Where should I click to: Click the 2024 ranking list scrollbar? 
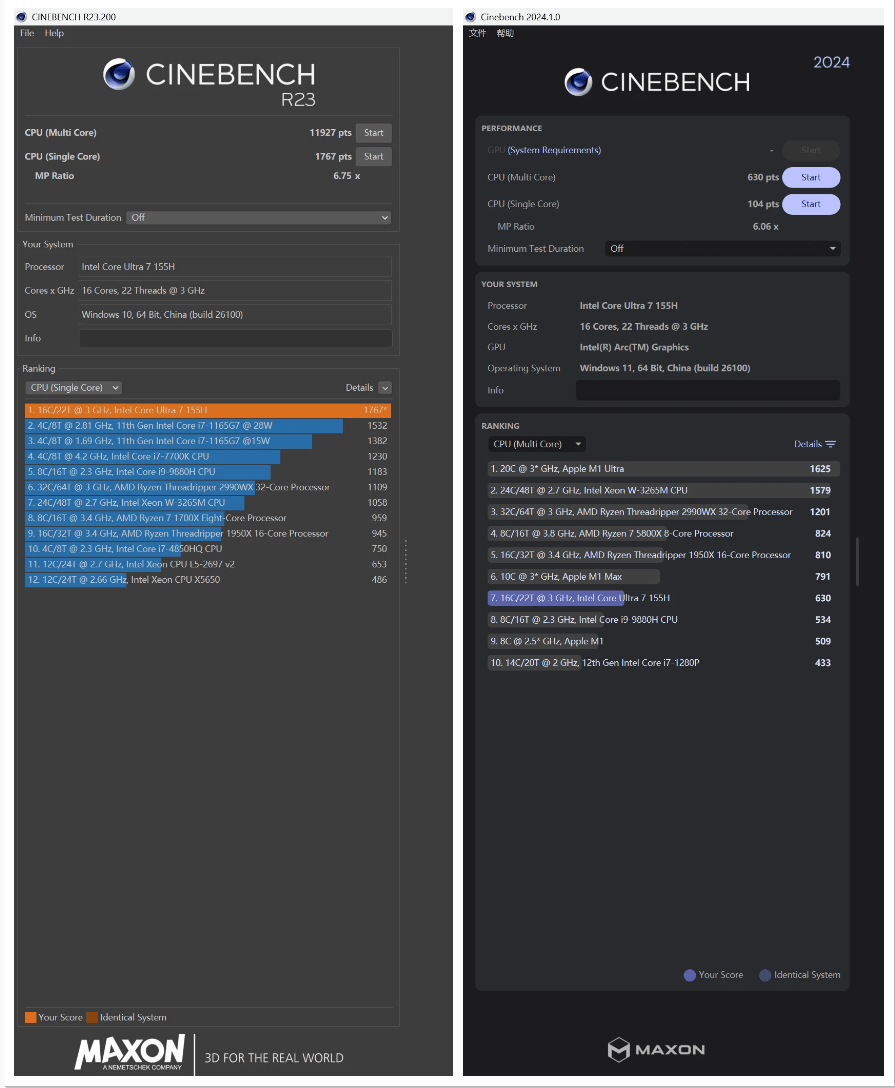(x=857, y=562)
